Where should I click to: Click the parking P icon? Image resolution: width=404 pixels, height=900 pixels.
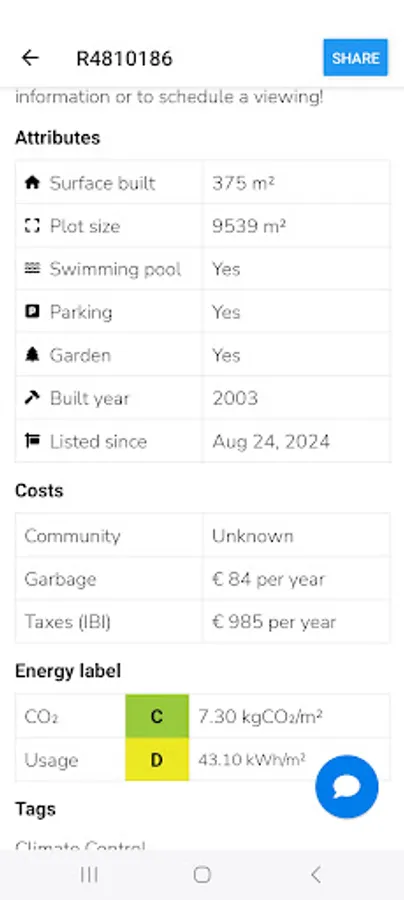(32, 312)
